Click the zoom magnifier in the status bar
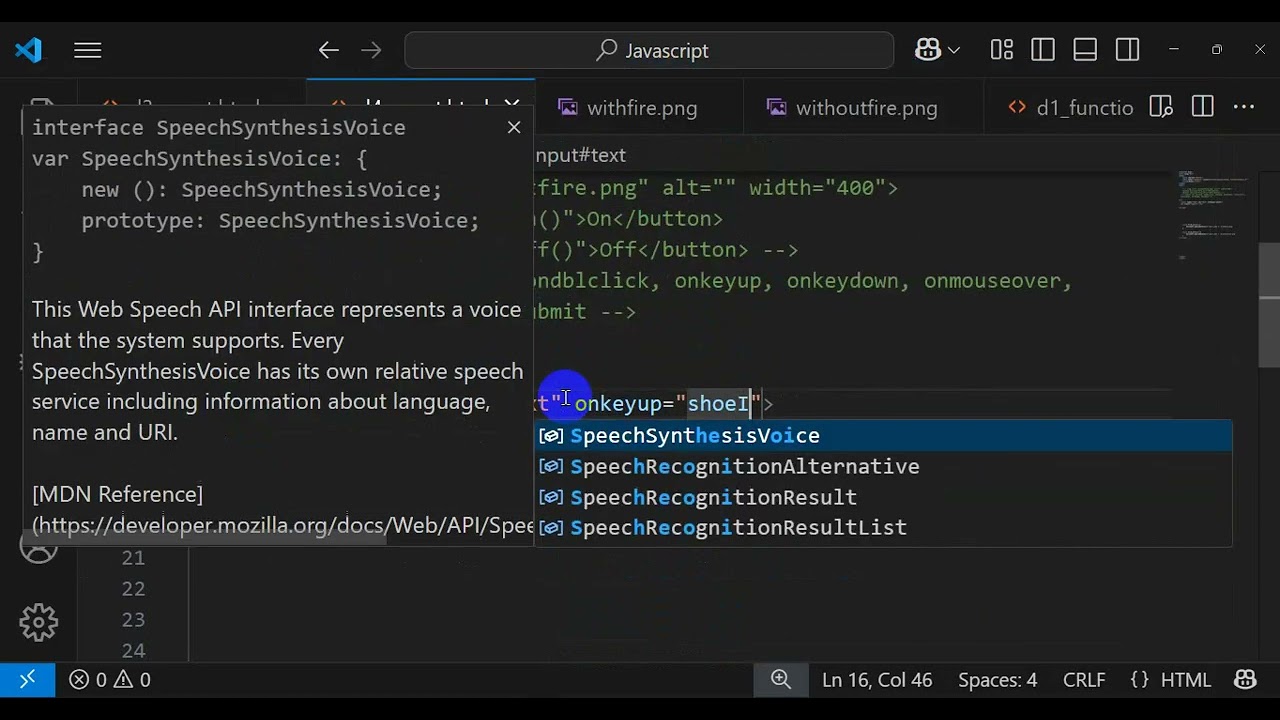Image resolution: width=1280 pixels, height=720 pixels. 781,680
